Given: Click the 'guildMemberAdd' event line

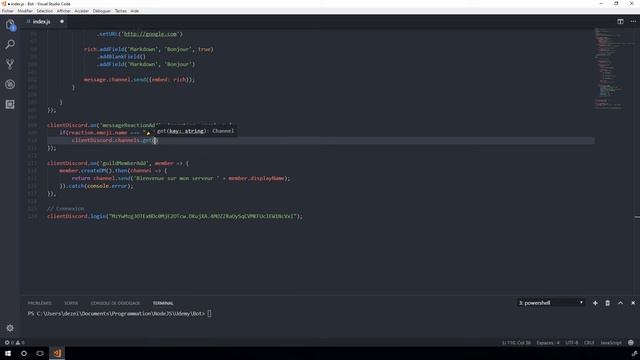Looking at the screenshot, I should [118, 163].
